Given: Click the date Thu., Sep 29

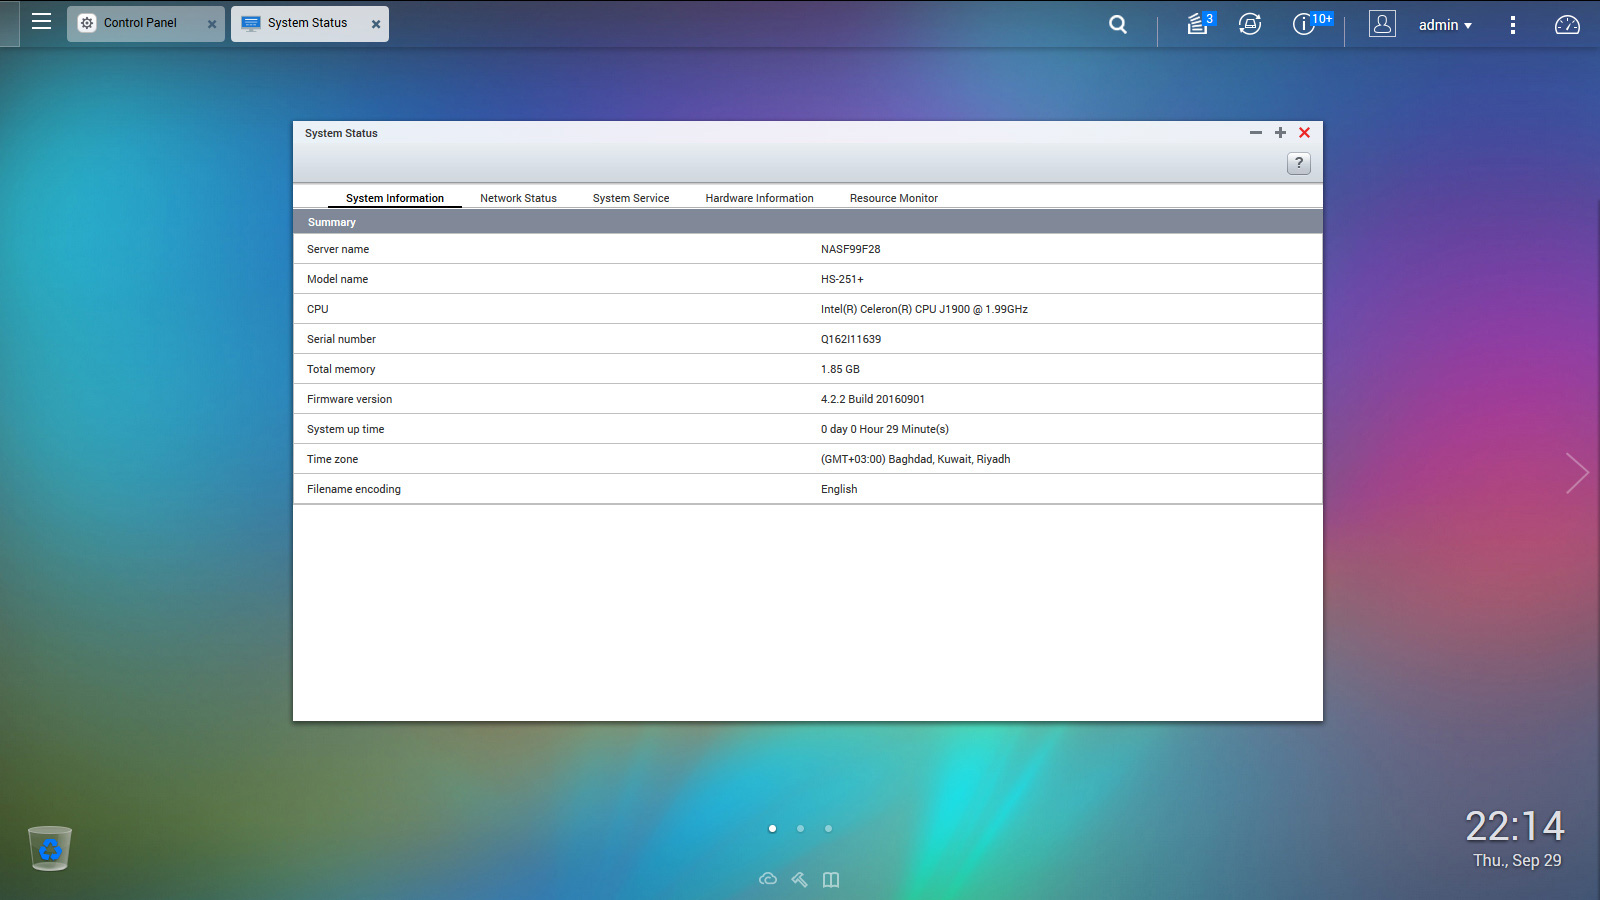Looking at the screenshot, I should [x=1517, y=860].
